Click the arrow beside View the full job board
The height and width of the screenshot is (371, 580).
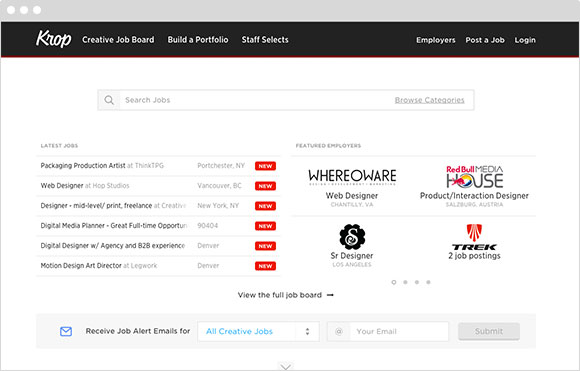(330, 295)
